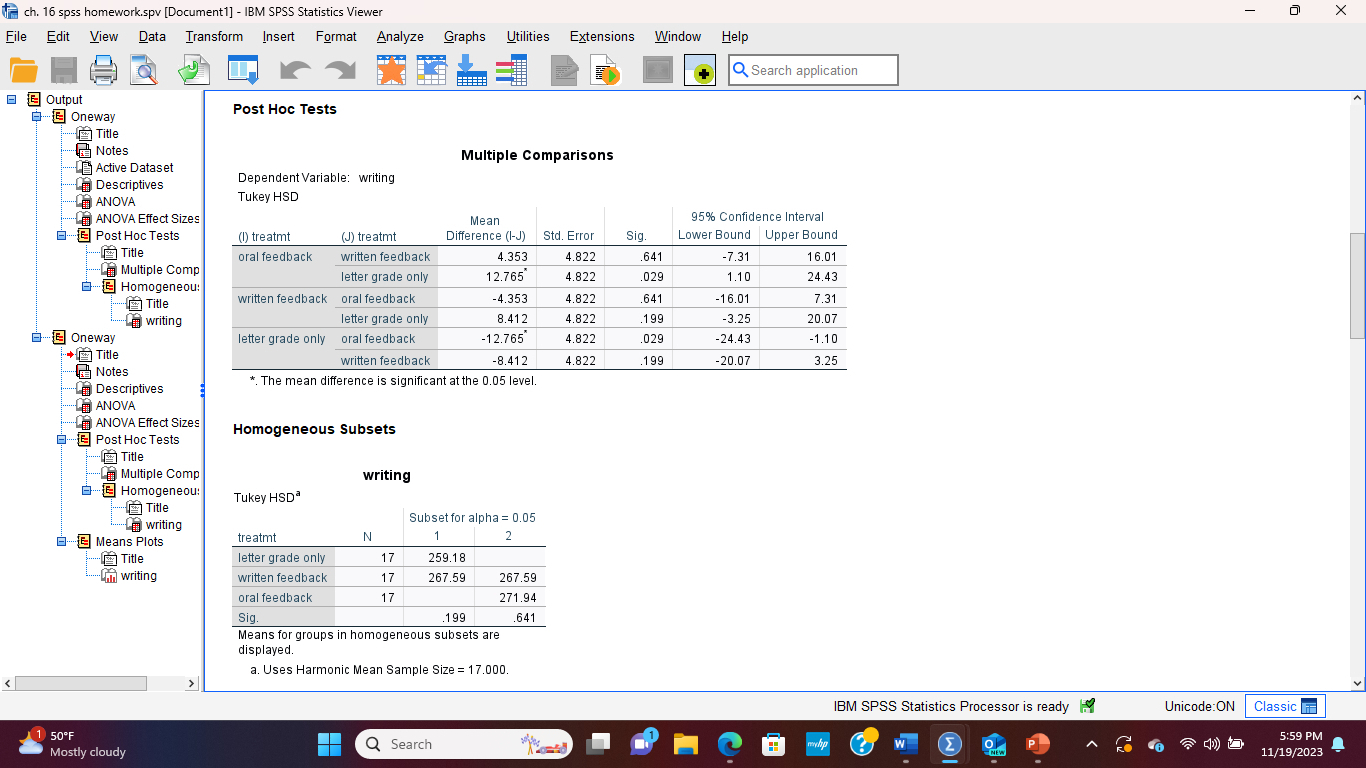Open Print Preview with magnifier page icon
The height and width of the screenshot is (768, 1366).
point(144,70)
